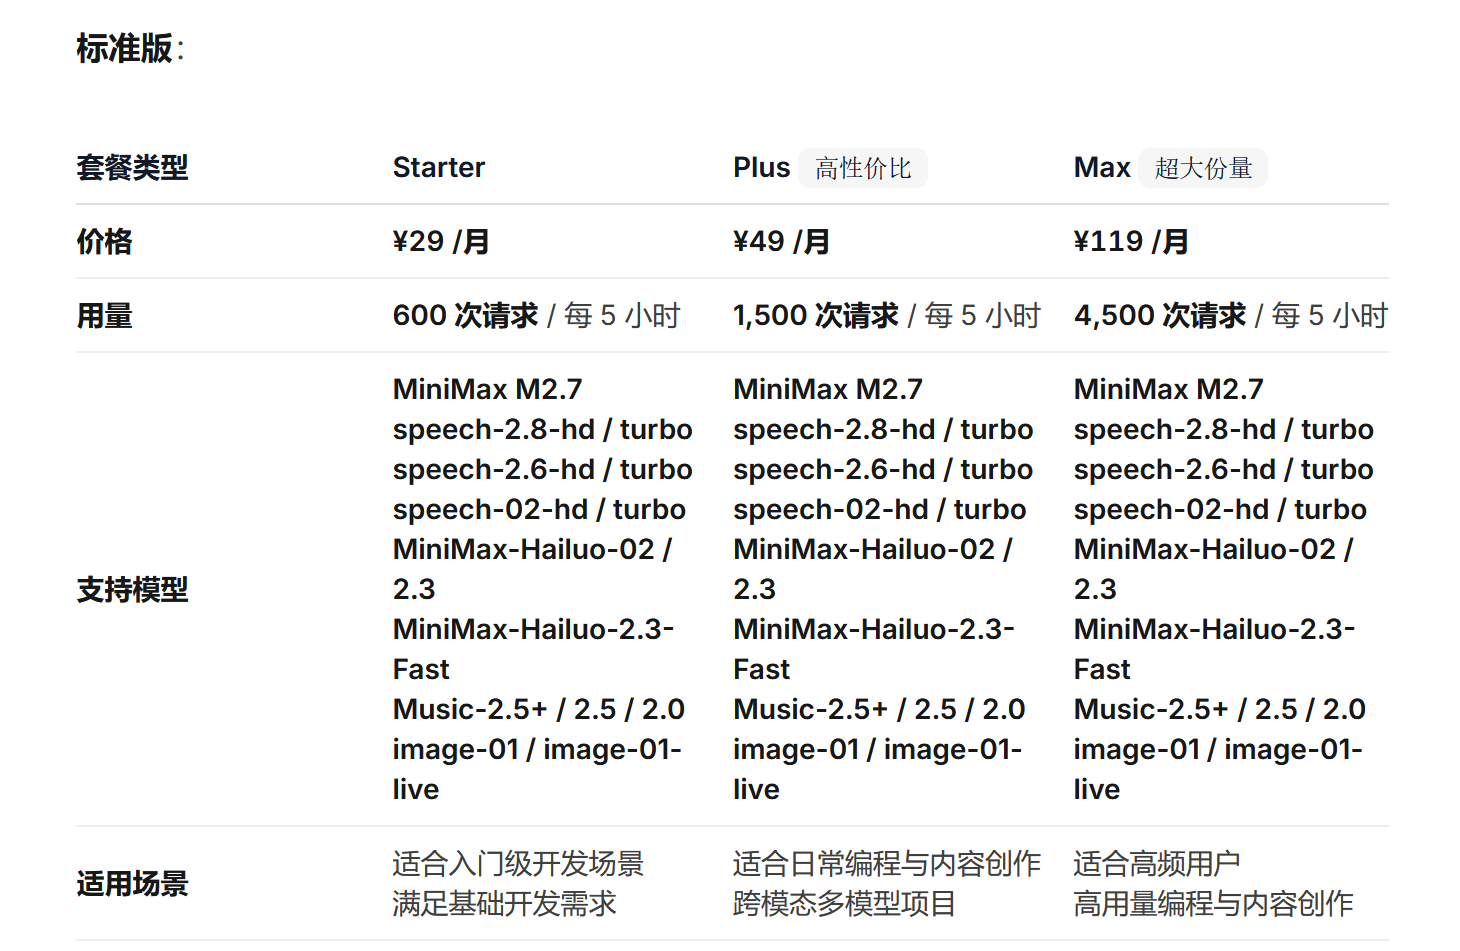
Task: Click the 适用场景 row label
Action: click(132, 884)
